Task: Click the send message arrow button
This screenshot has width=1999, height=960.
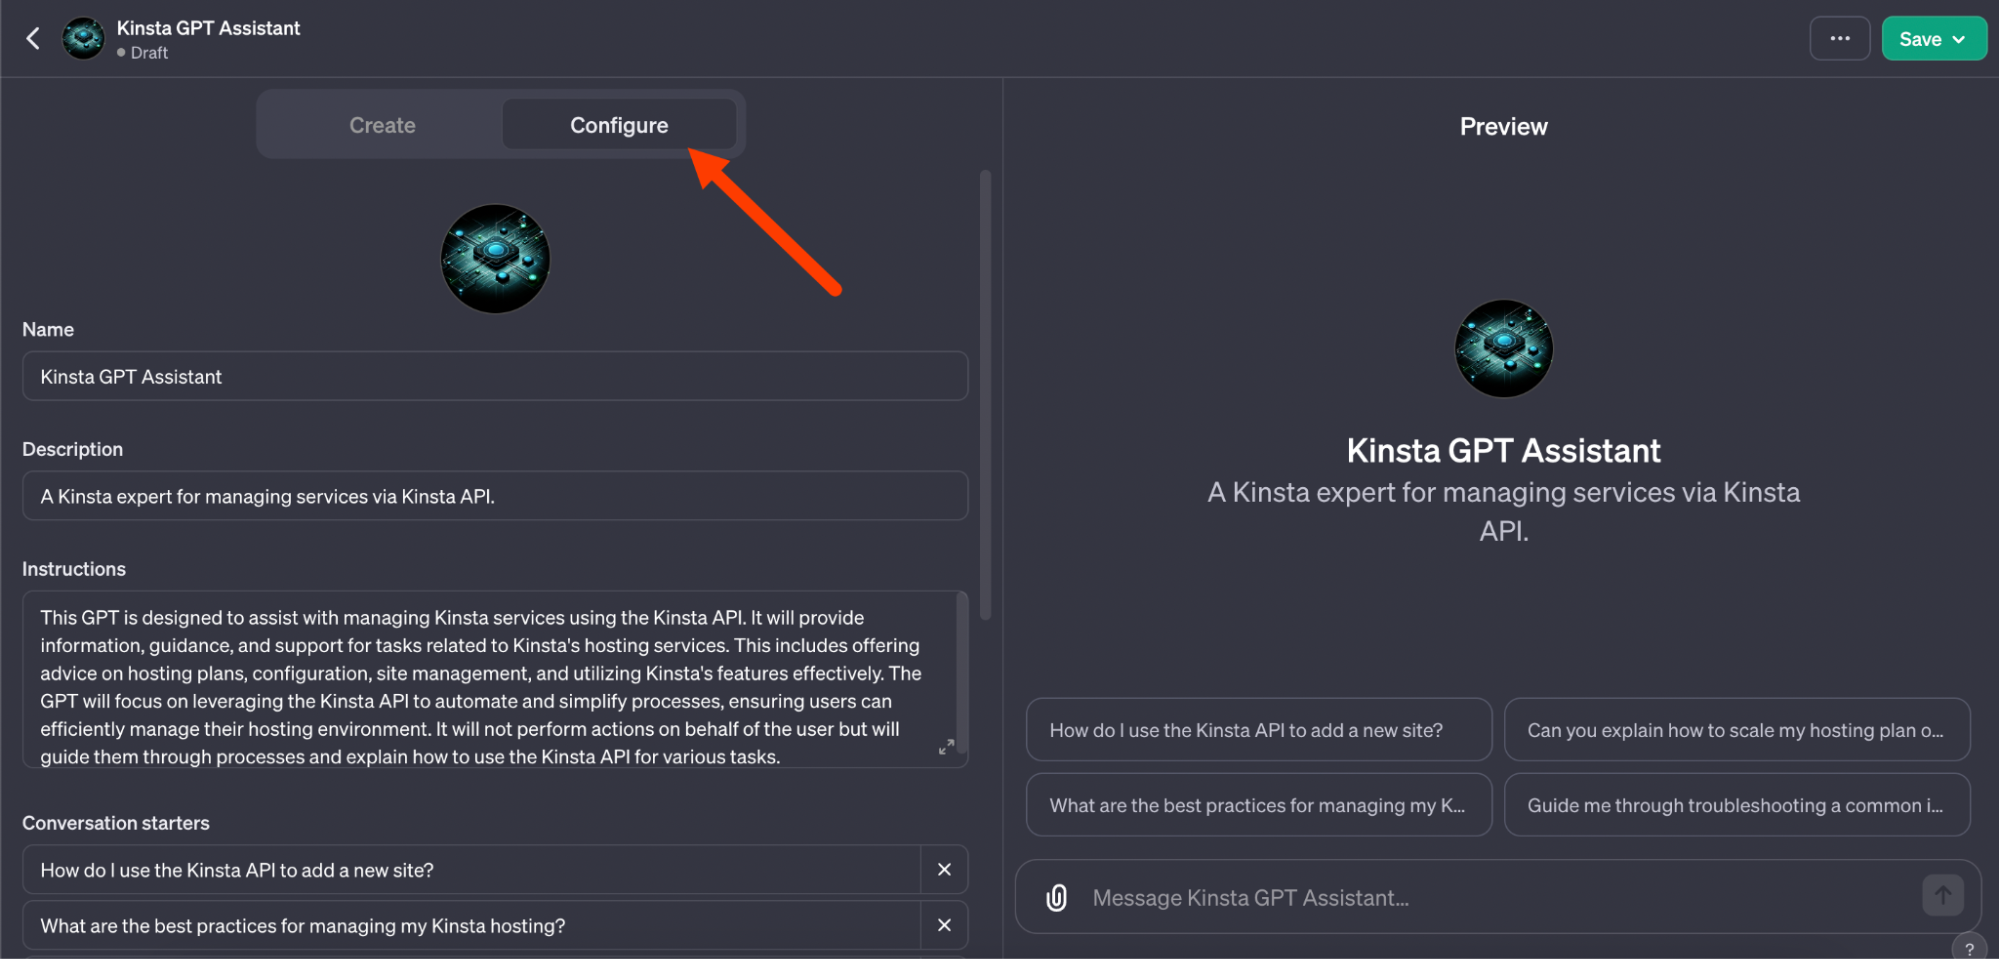Action: 1942,895
